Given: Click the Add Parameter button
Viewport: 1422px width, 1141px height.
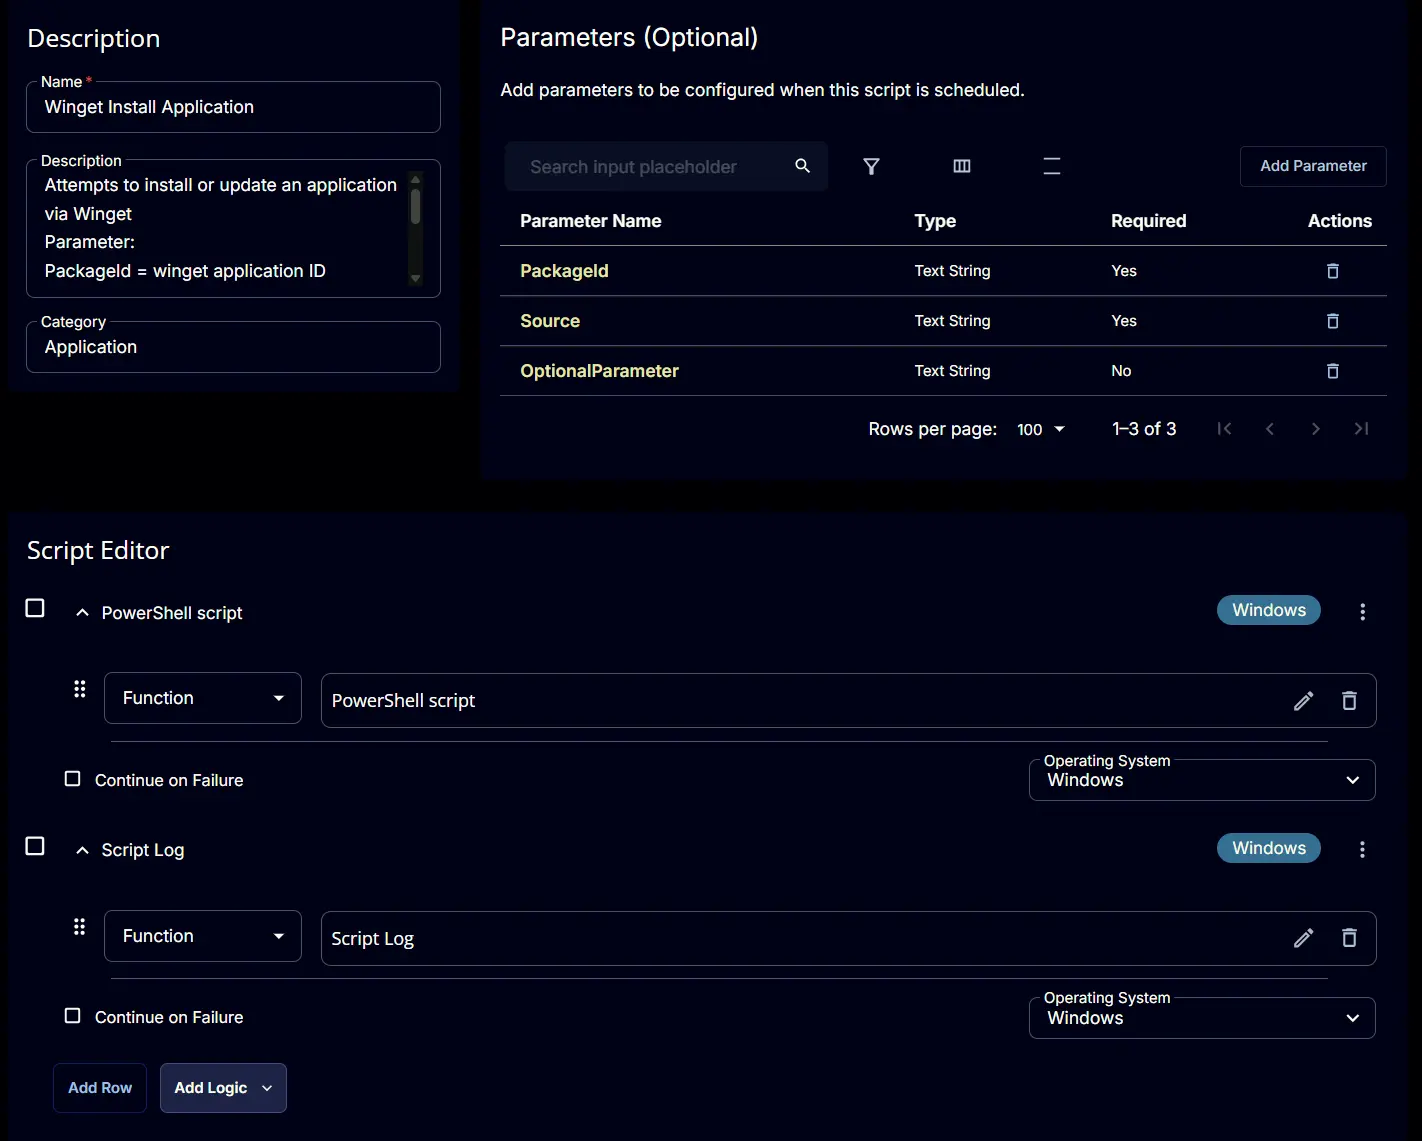Looking at the screenshot, I should (1313, 166).
